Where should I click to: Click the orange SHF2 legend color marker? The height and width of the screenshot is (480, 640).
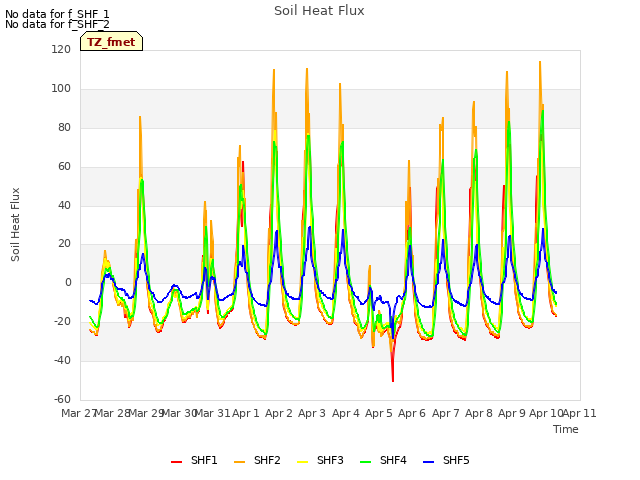click(240, 462)
